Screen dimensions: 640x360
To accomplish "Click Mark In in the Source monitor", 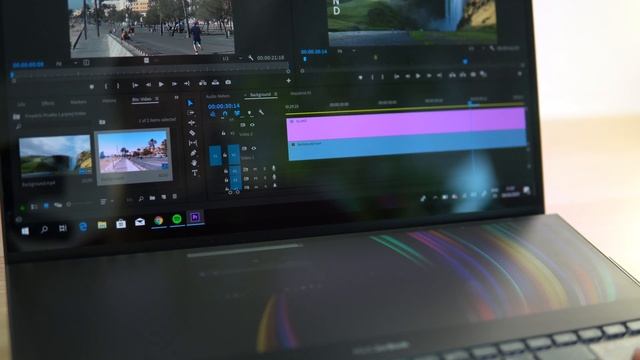I will [x=106, y=86].
